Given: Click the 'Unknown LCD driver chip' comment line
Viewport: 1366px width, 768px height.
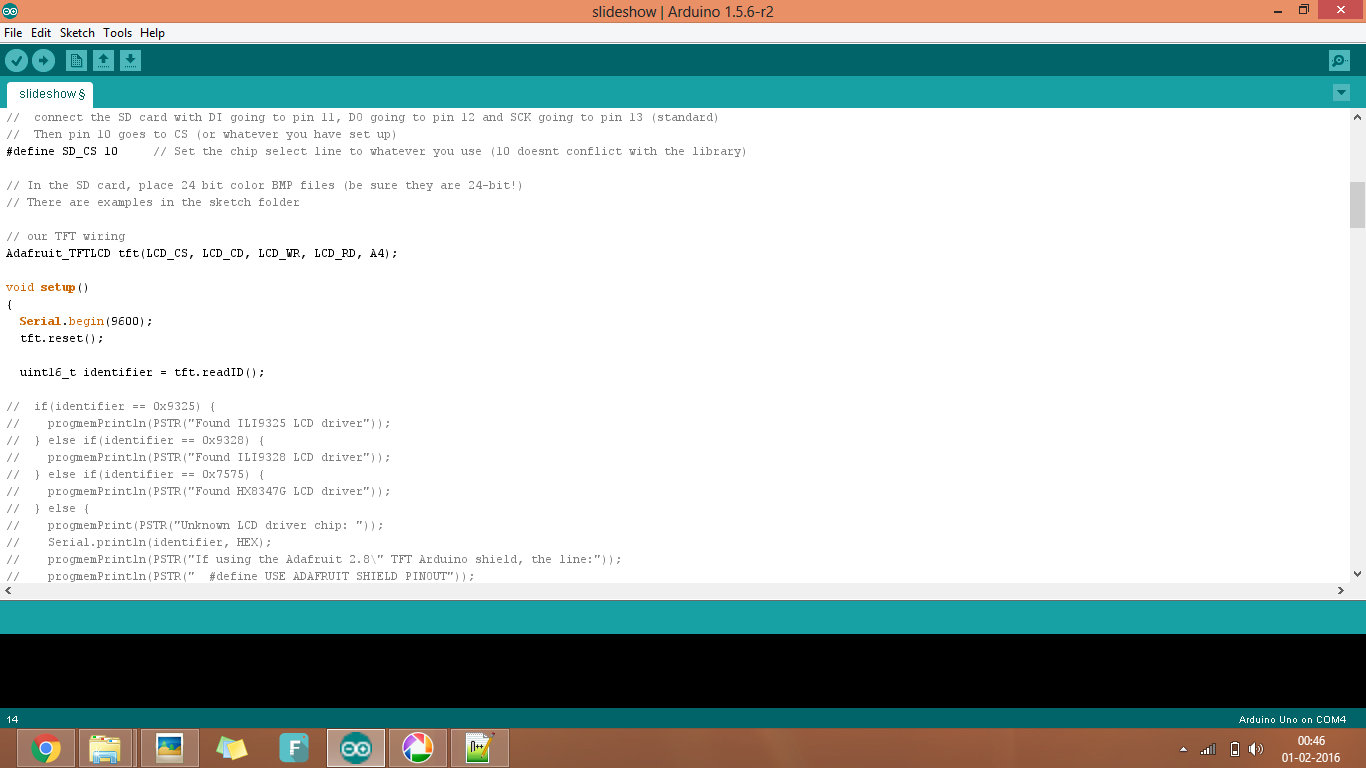Looking at the screenshot, I should (x=195, y=525).
